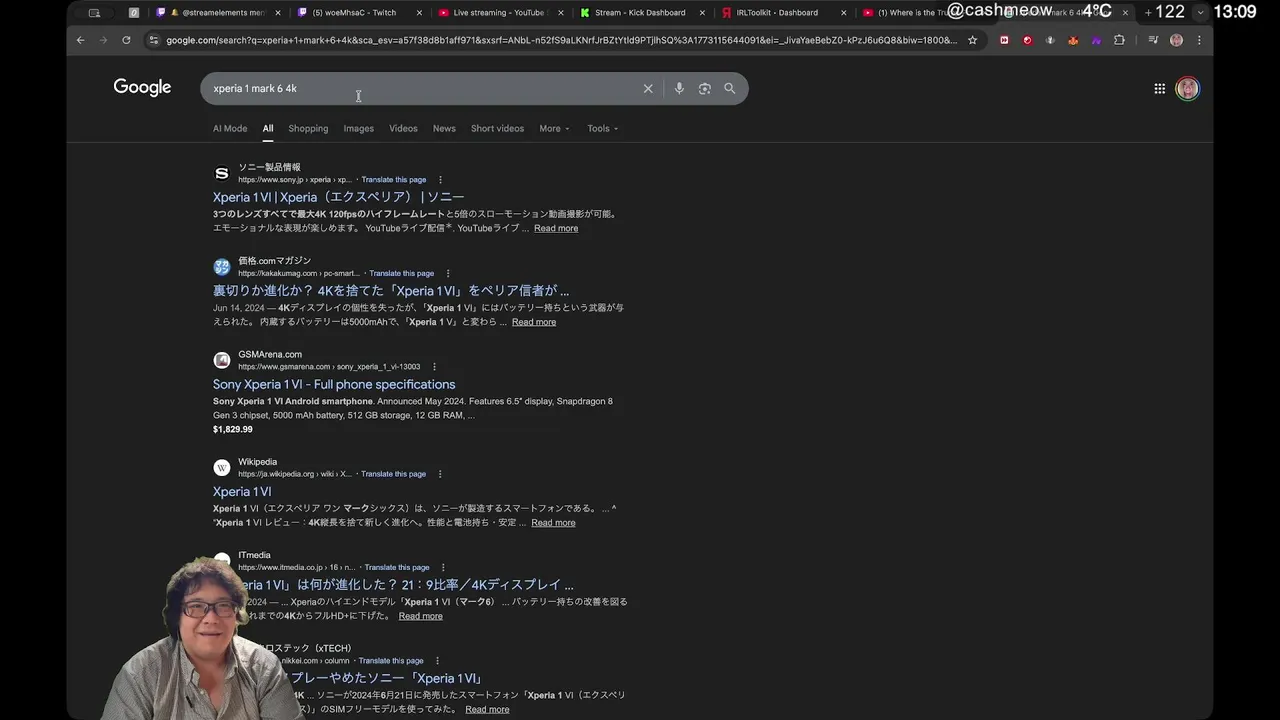The height and width of the screenshot is (720, 1280).
Task: Open three-dot options for nikkei result
Action: pos(437,661)
